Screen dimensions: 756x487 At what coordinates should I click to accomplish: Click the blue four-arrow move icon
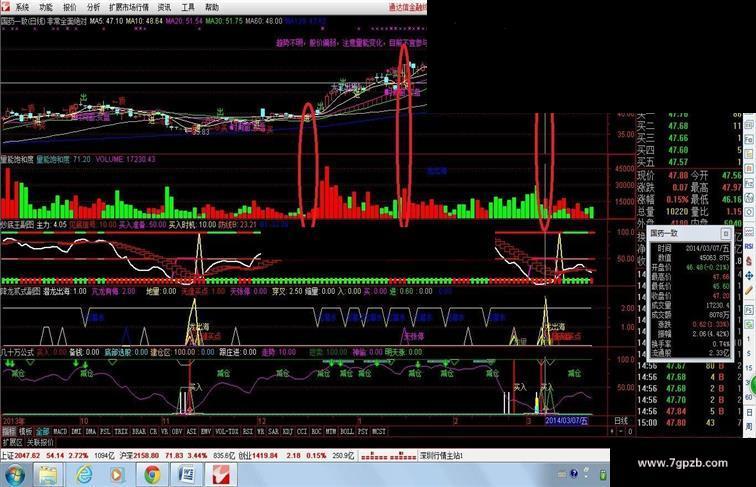point(749,275)
